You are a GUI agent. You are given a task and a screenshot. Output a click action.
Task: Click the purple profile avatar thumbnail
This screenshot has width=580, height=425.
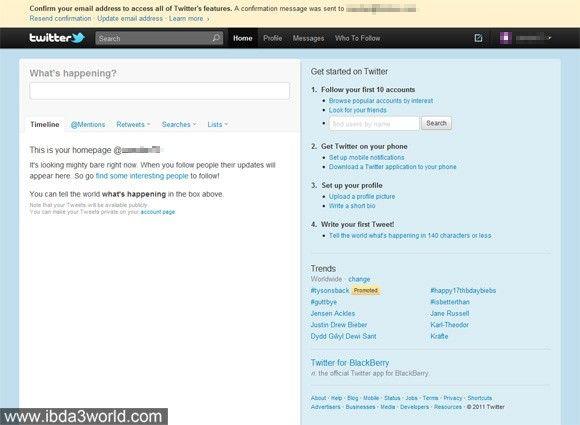(x=506, y=38)
